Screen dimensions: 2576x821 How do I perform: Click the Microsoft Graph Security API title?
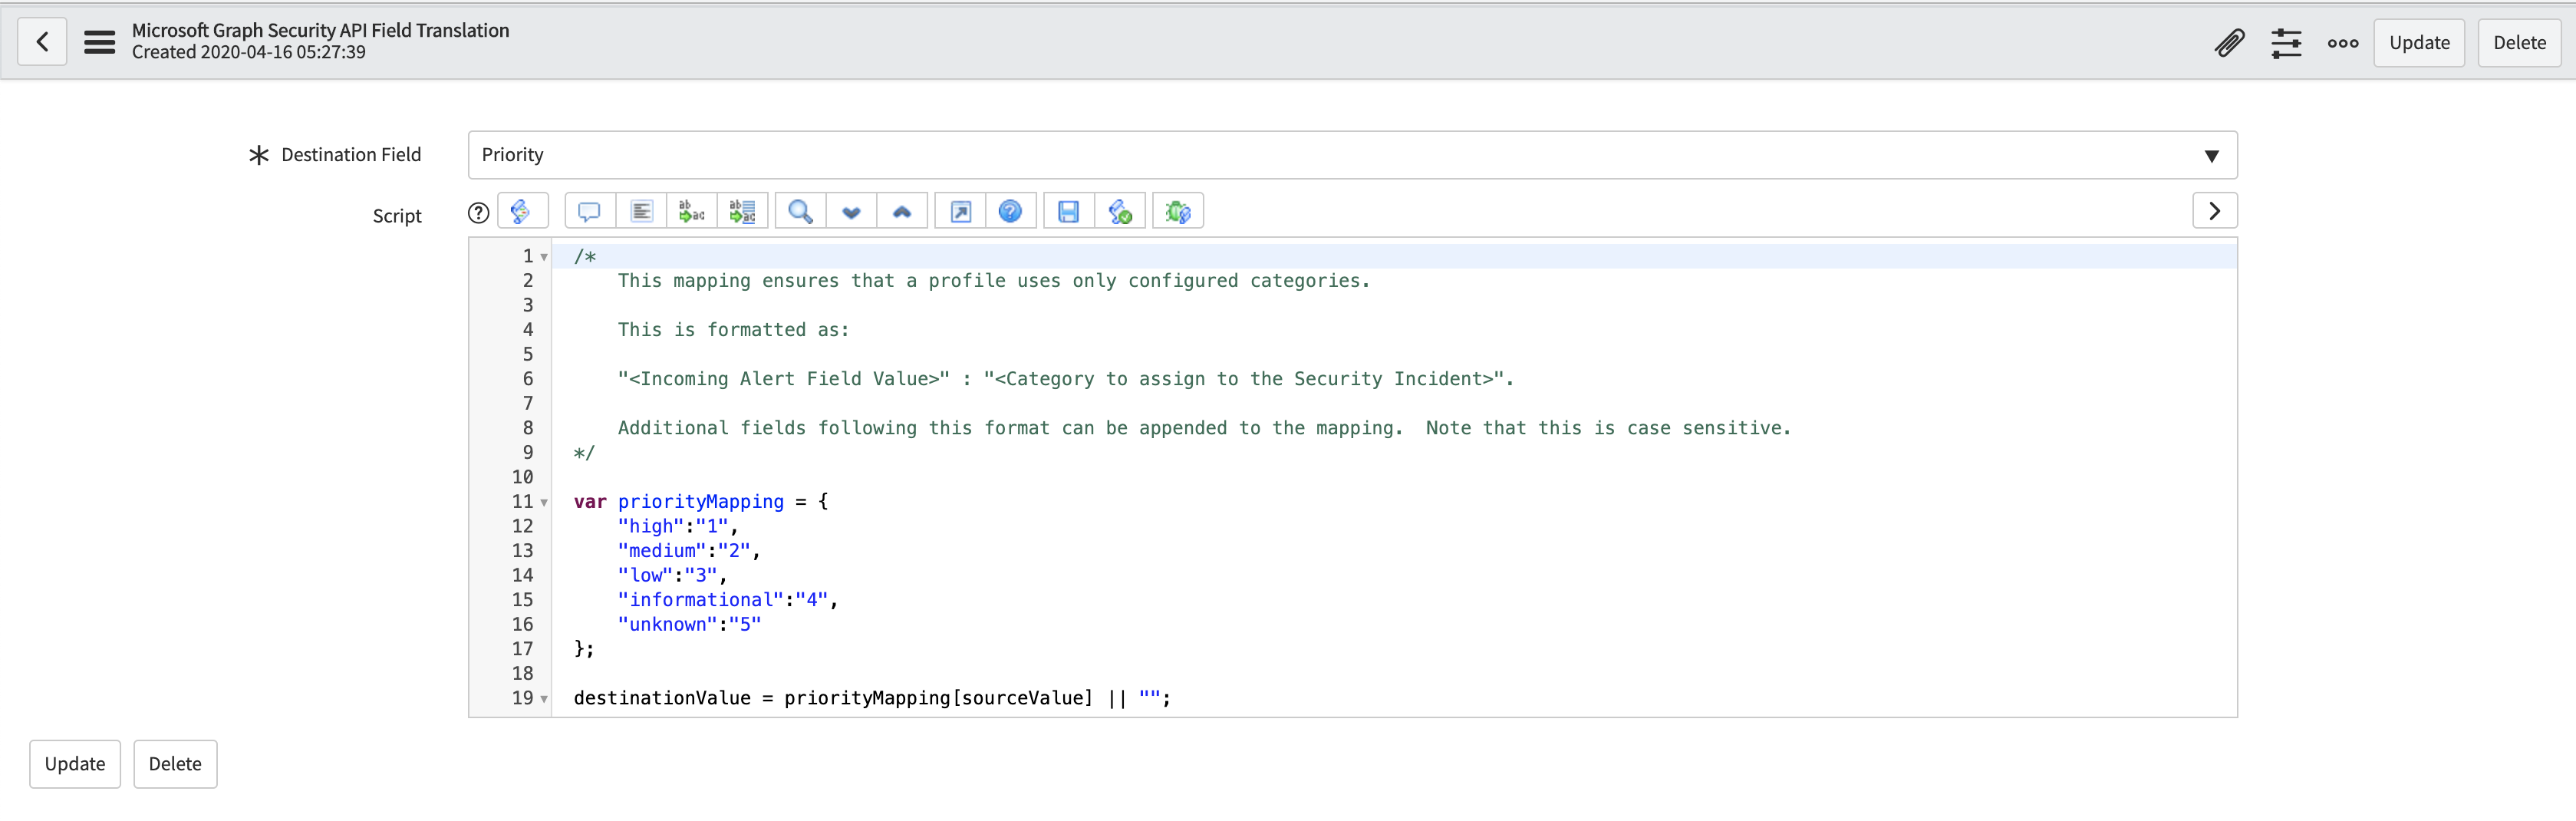click(x=320, y=31)
